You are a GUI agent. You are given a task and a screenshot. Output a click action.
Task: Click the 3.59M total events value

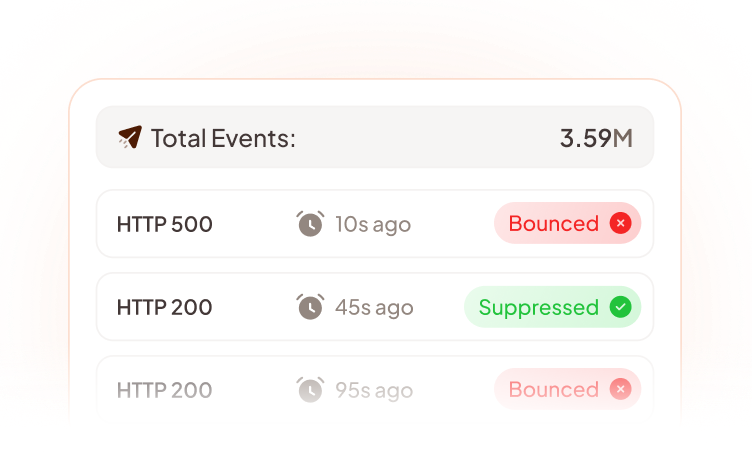click(596, 138)
